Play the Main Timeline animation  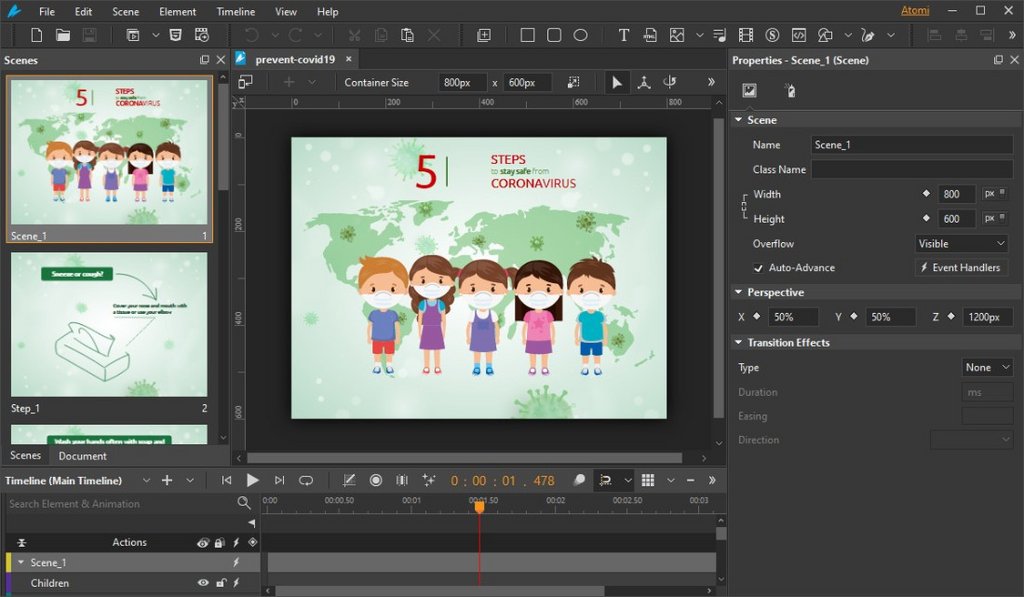(x=253, y=481)
